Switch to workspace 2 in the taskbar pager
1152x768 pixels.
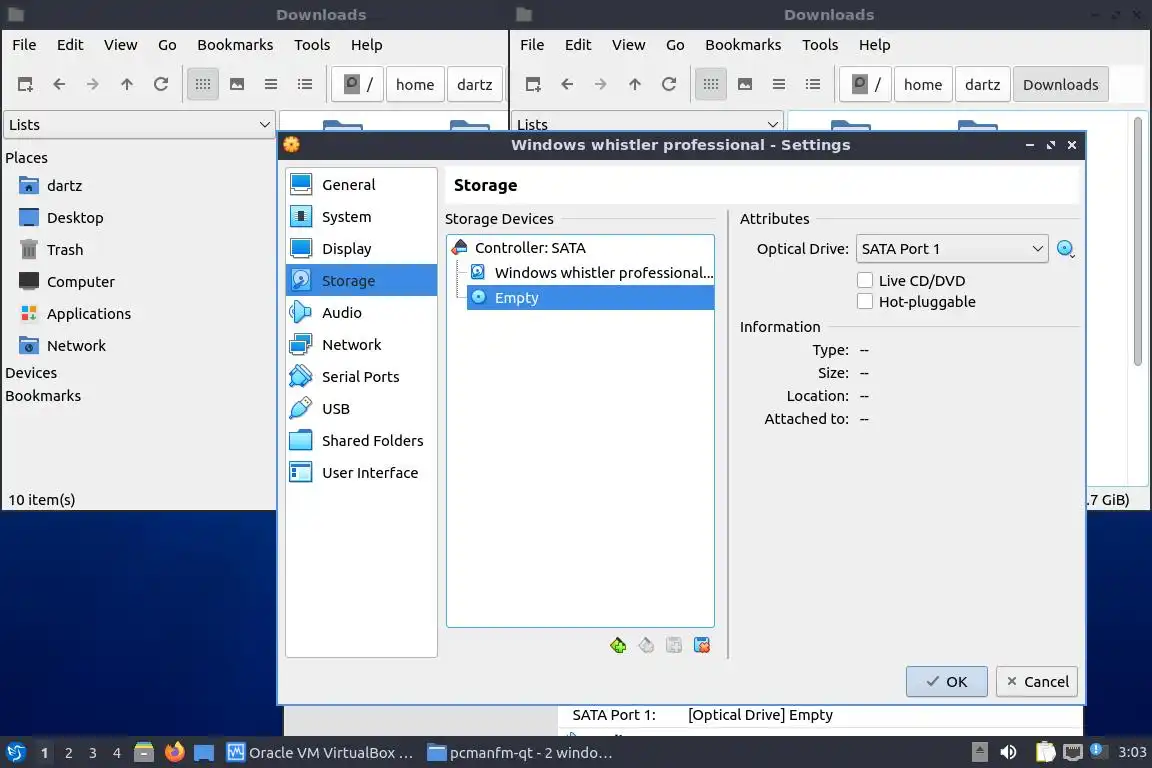pyautogui.click(x=68, y=753)
